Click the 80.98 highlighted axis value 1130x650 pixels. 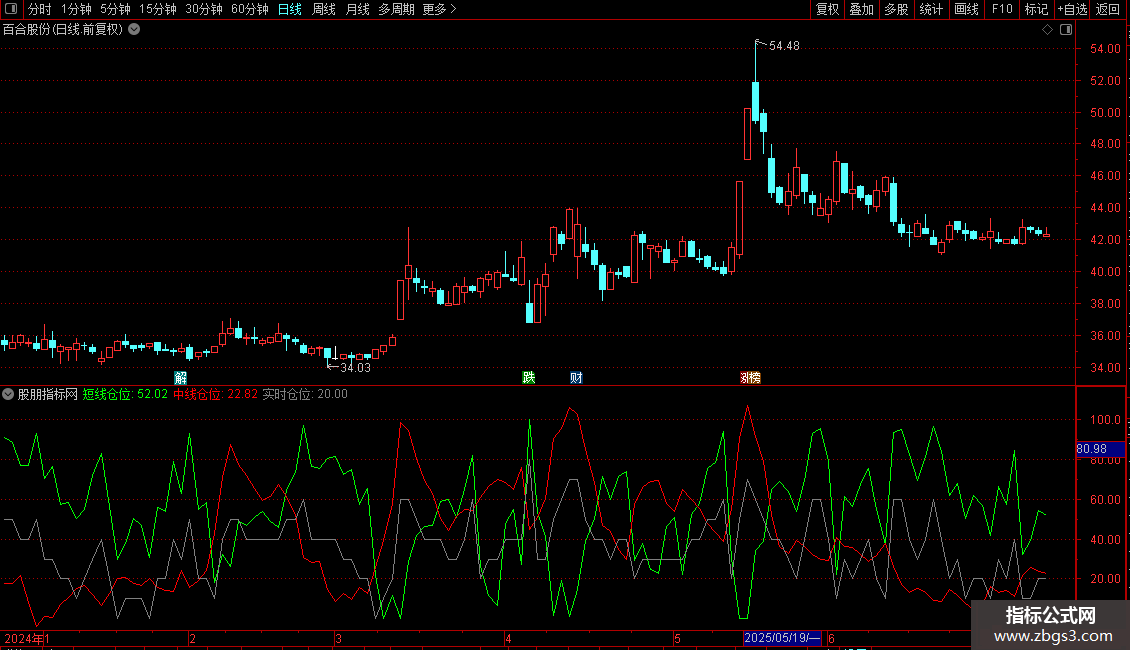[1100, 449]
